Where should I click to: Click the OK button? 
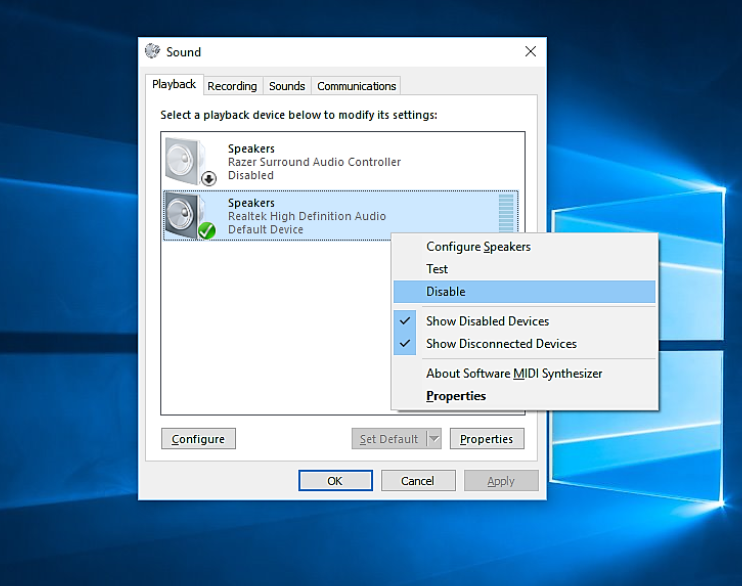335,481
